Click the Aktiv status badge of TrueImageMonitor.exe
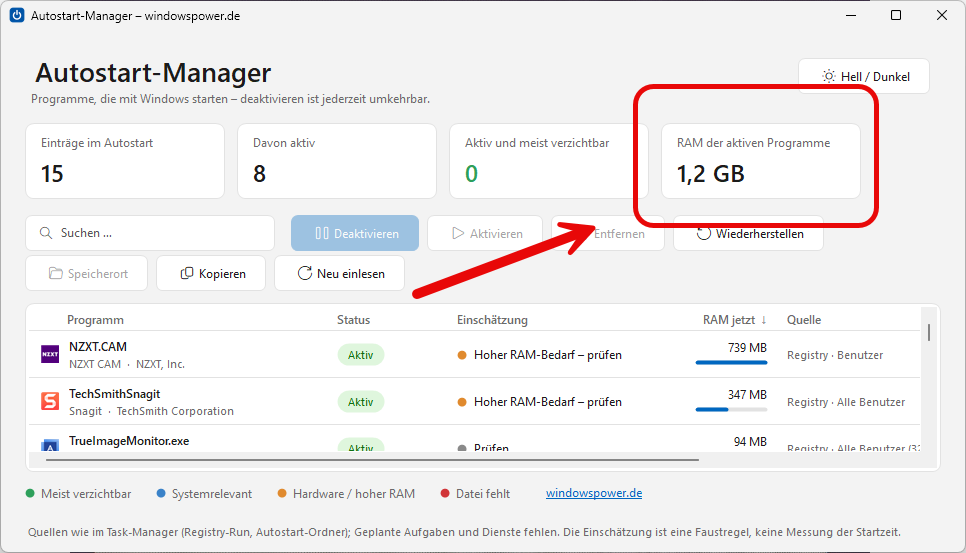Viewport: 966px width, 553px height. [x=360, y=445]
